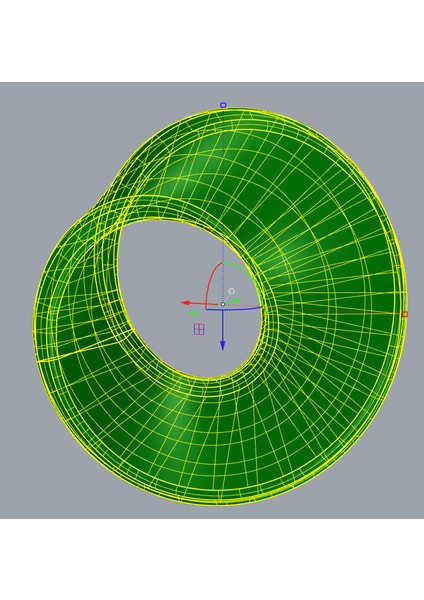Click the blue-red planar mover grid icon

[199, 329]
